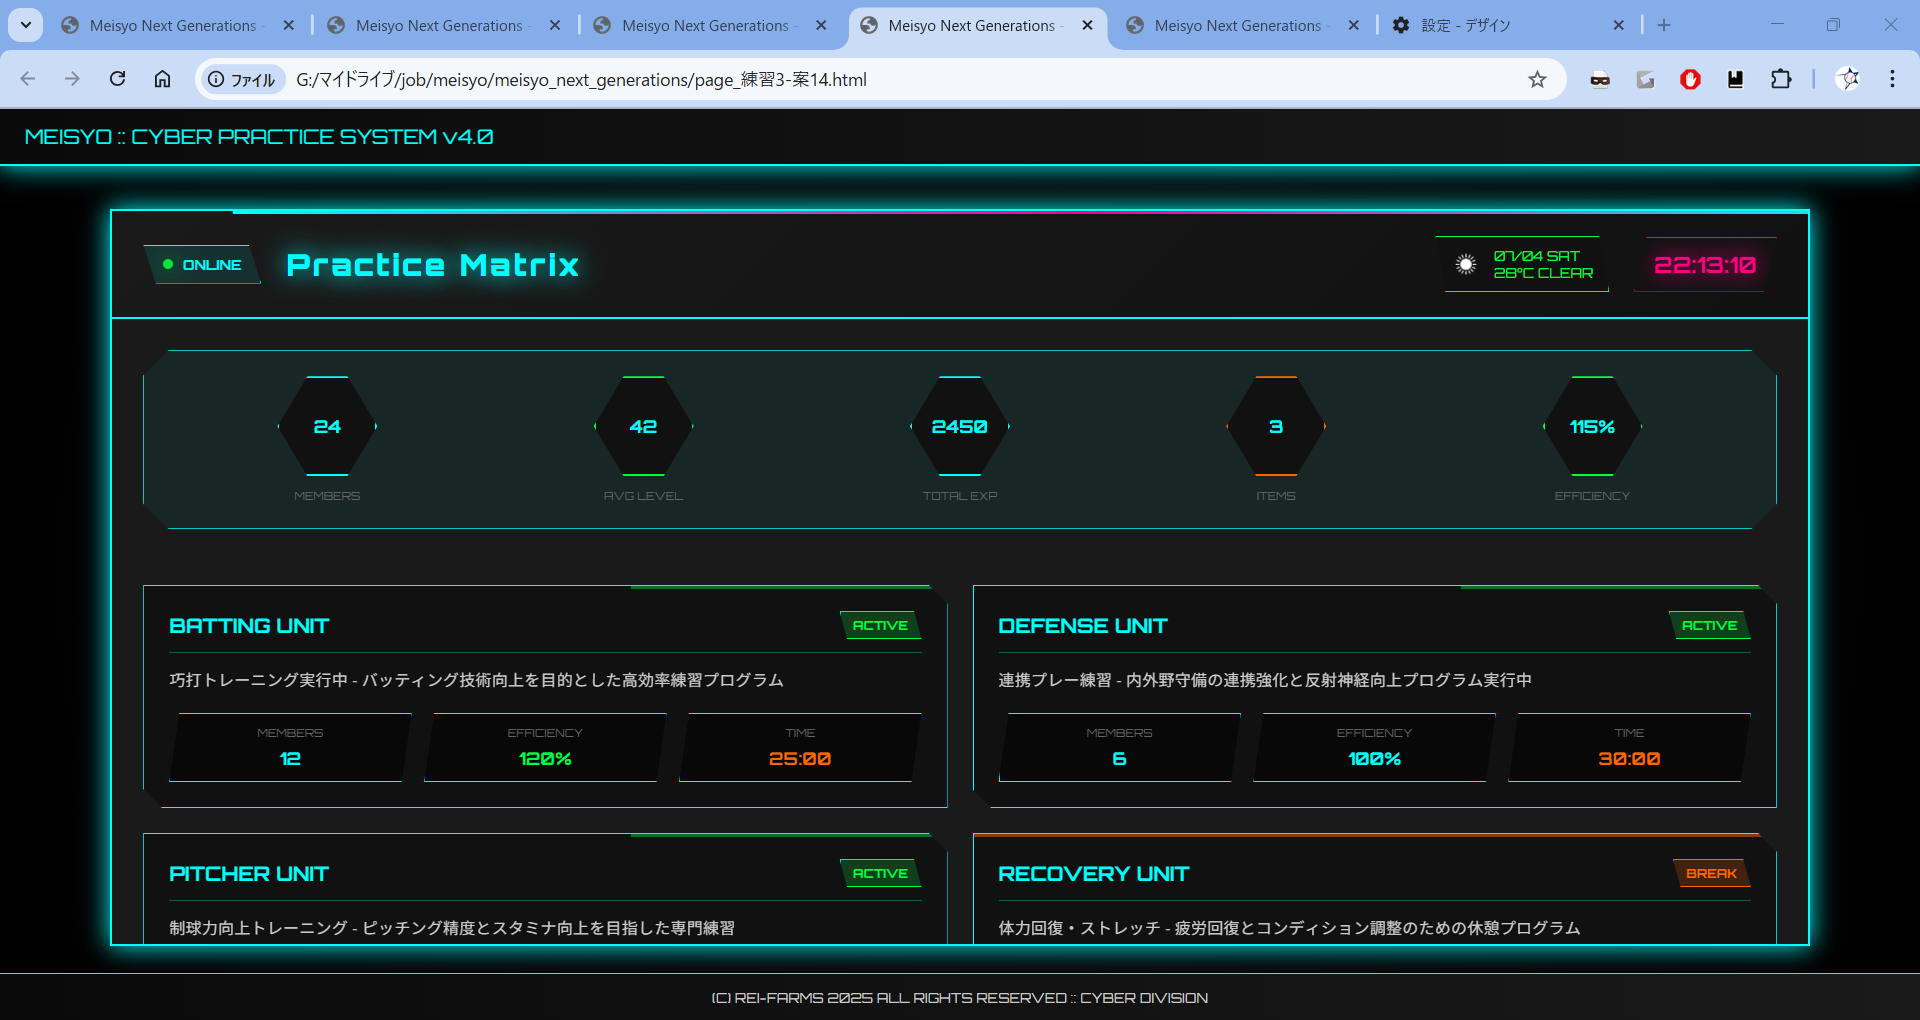Image resolution: width=1920 pixels, height=1020 pixels.
Task: Toggle the Batting Unit ACTIVE badge
Action: click(x=880, y=626)
